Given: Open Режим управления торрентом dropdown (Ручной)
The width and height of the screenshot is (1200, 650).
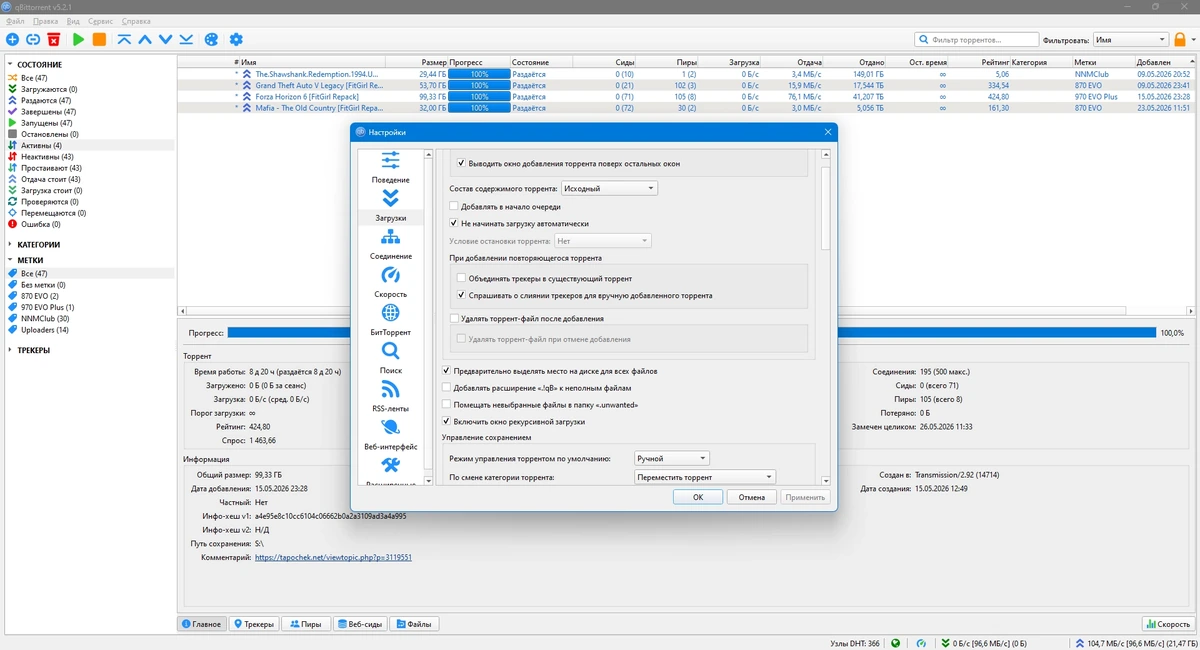Looking at the screenshot, I should click(x=672, y=458).
